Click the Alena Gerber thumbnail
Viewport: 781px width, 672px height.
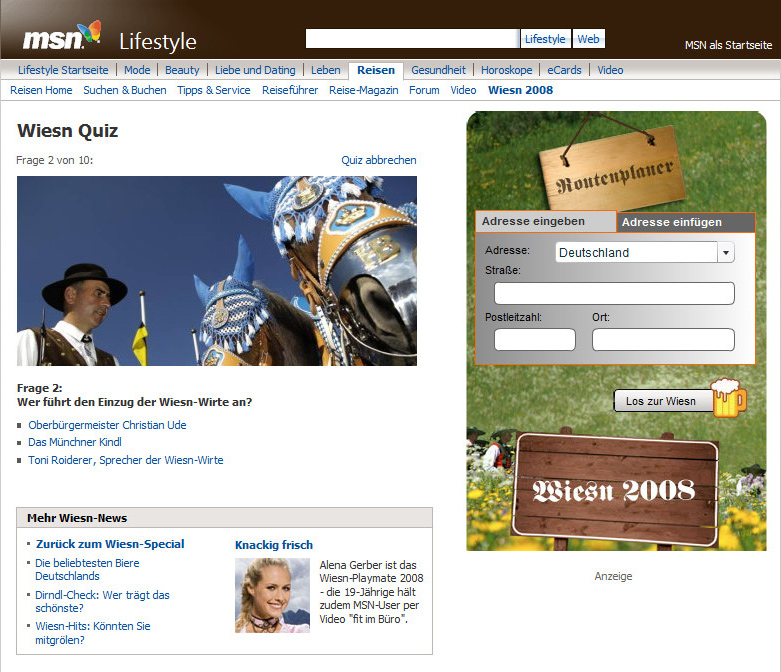(272, 595)
